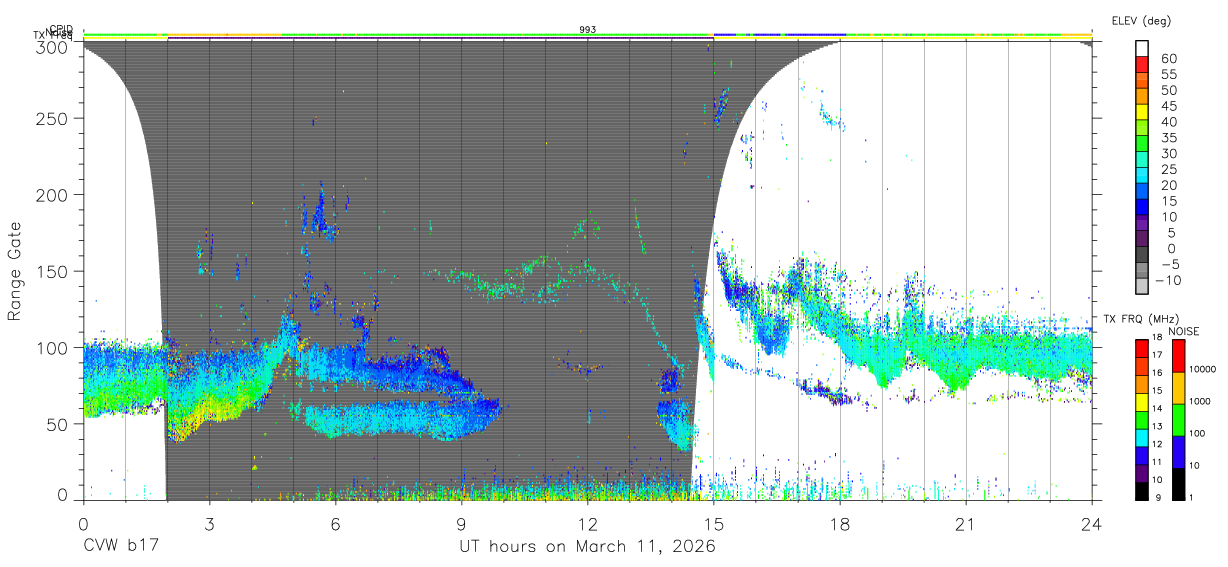Screen dimensions: 1228x567
Task: Click the '24' tick on the UT hours axis
Action: click(x=1092, y=523)
